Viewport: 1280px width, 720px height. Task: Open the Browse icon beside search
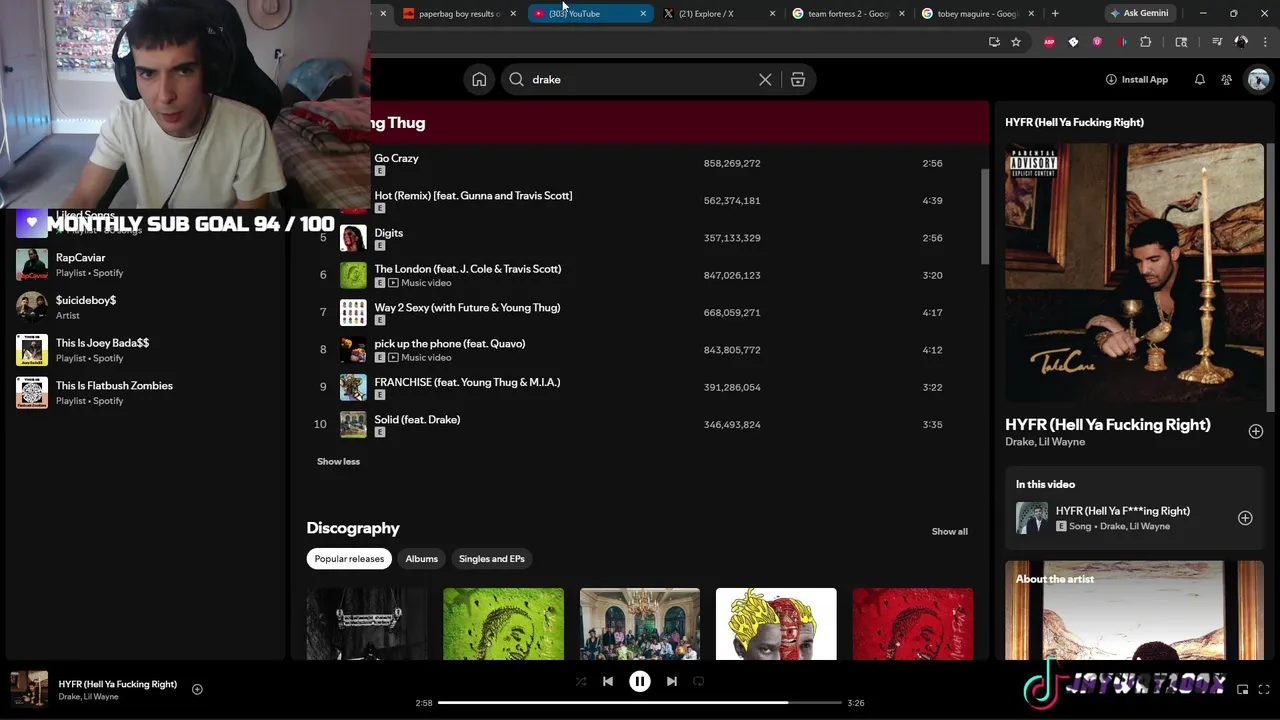coord(798,80)
